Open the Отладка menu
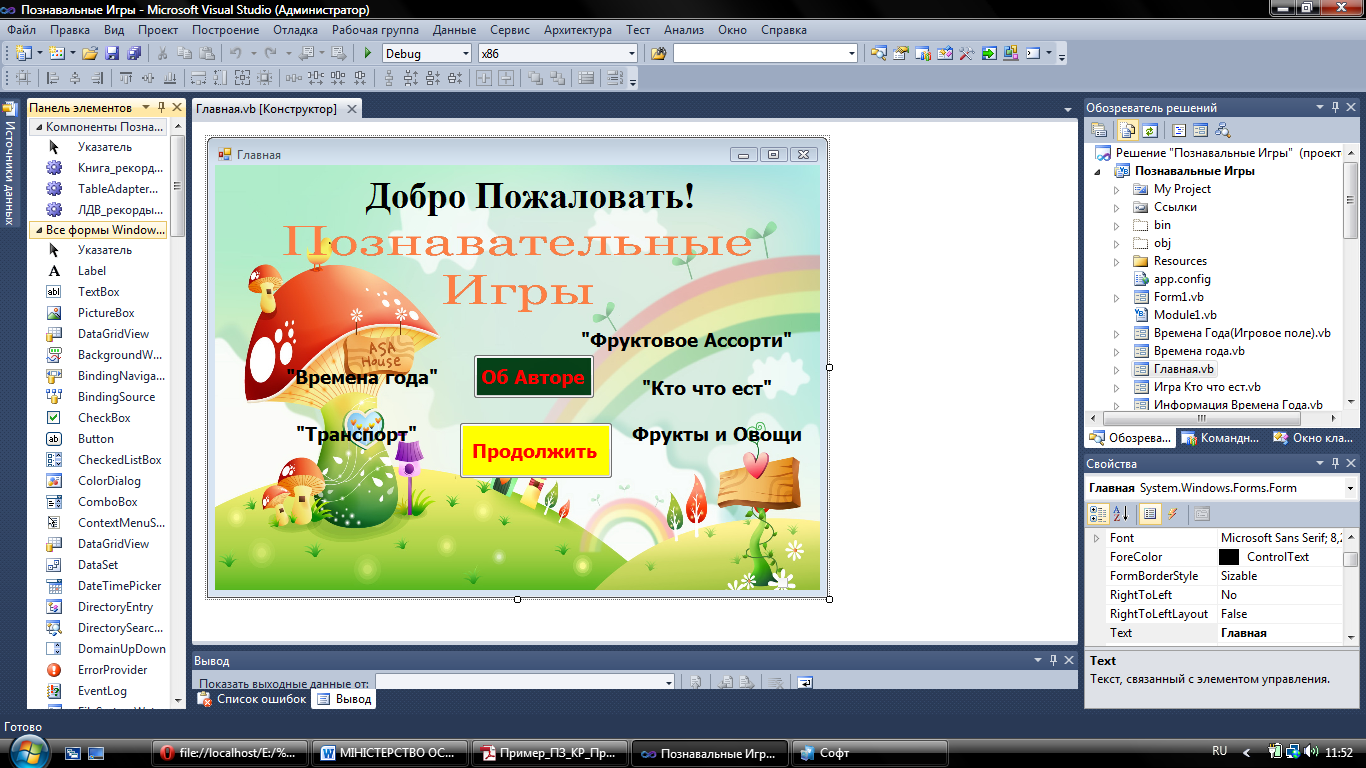The height and width of the screenshot is (768, 1366). [x=295, y=30]
